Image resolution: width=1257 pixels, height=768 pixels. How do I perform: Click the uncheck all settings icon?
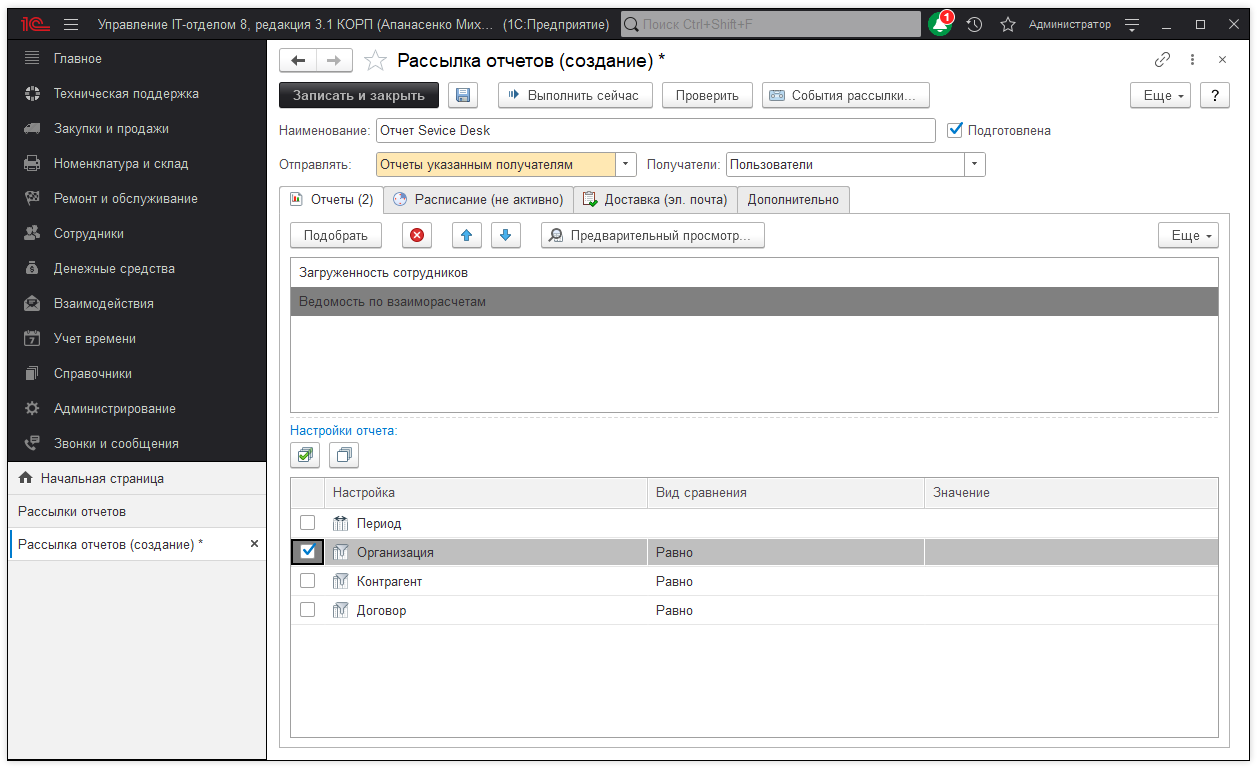(344, 455)
